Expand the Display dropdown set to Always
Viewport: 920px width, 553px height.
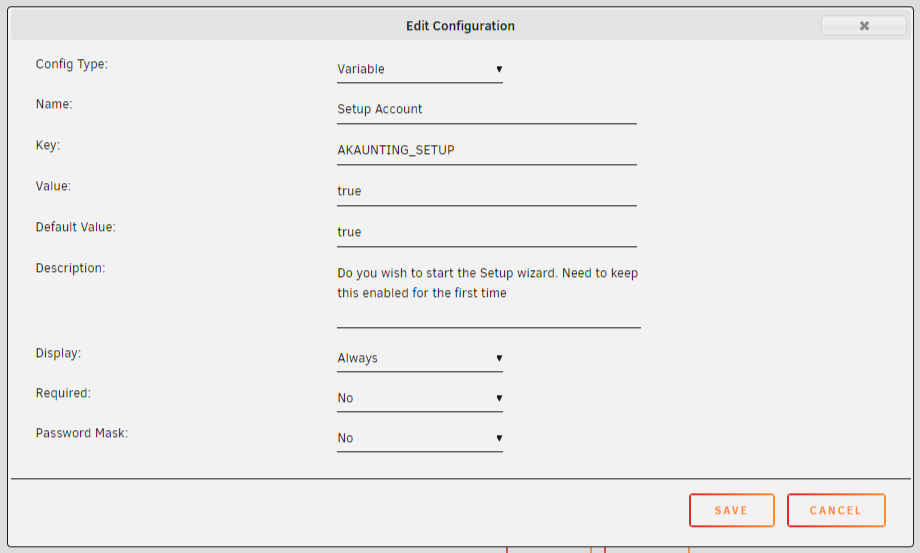[420, 358]
